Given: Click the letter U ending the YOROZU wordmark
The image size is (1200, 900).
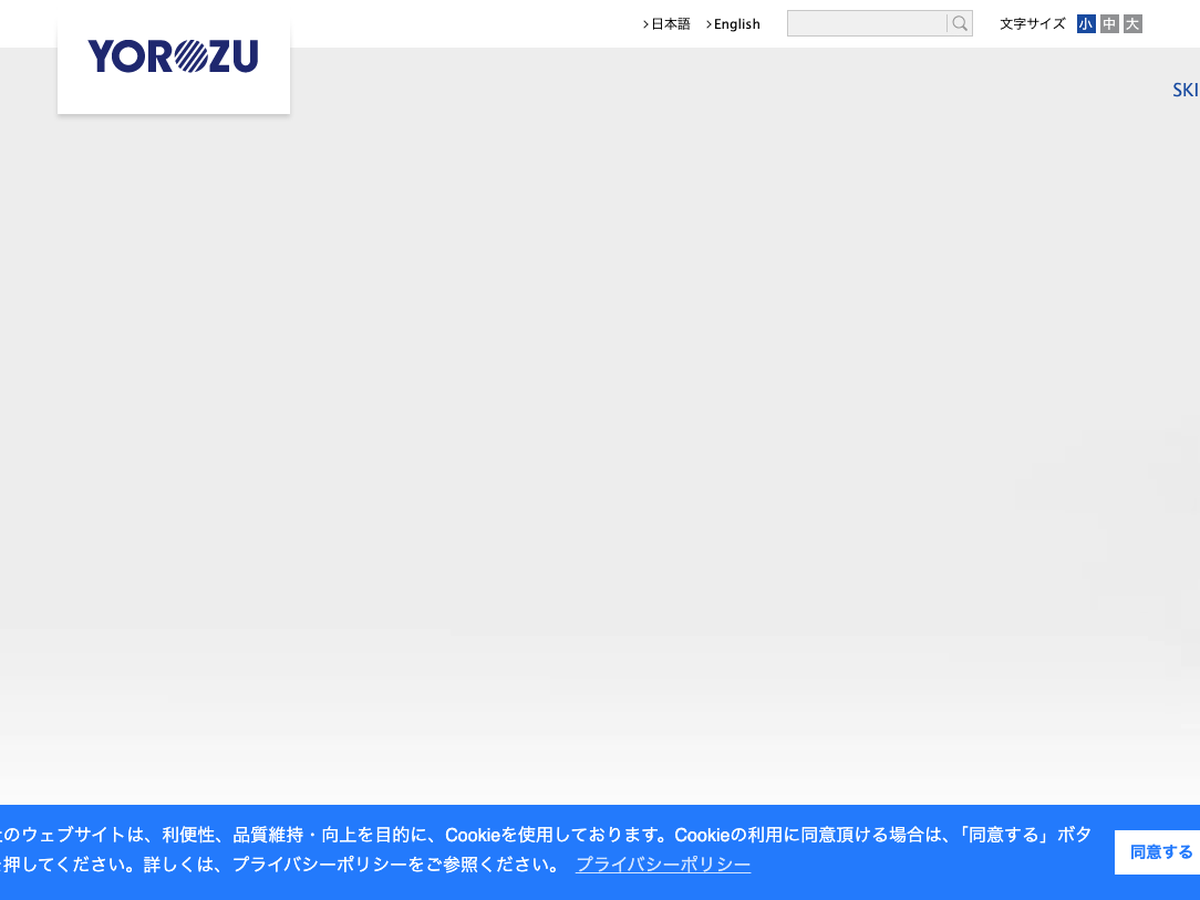Looking at the screenshot, I should (x=246, y=57).
